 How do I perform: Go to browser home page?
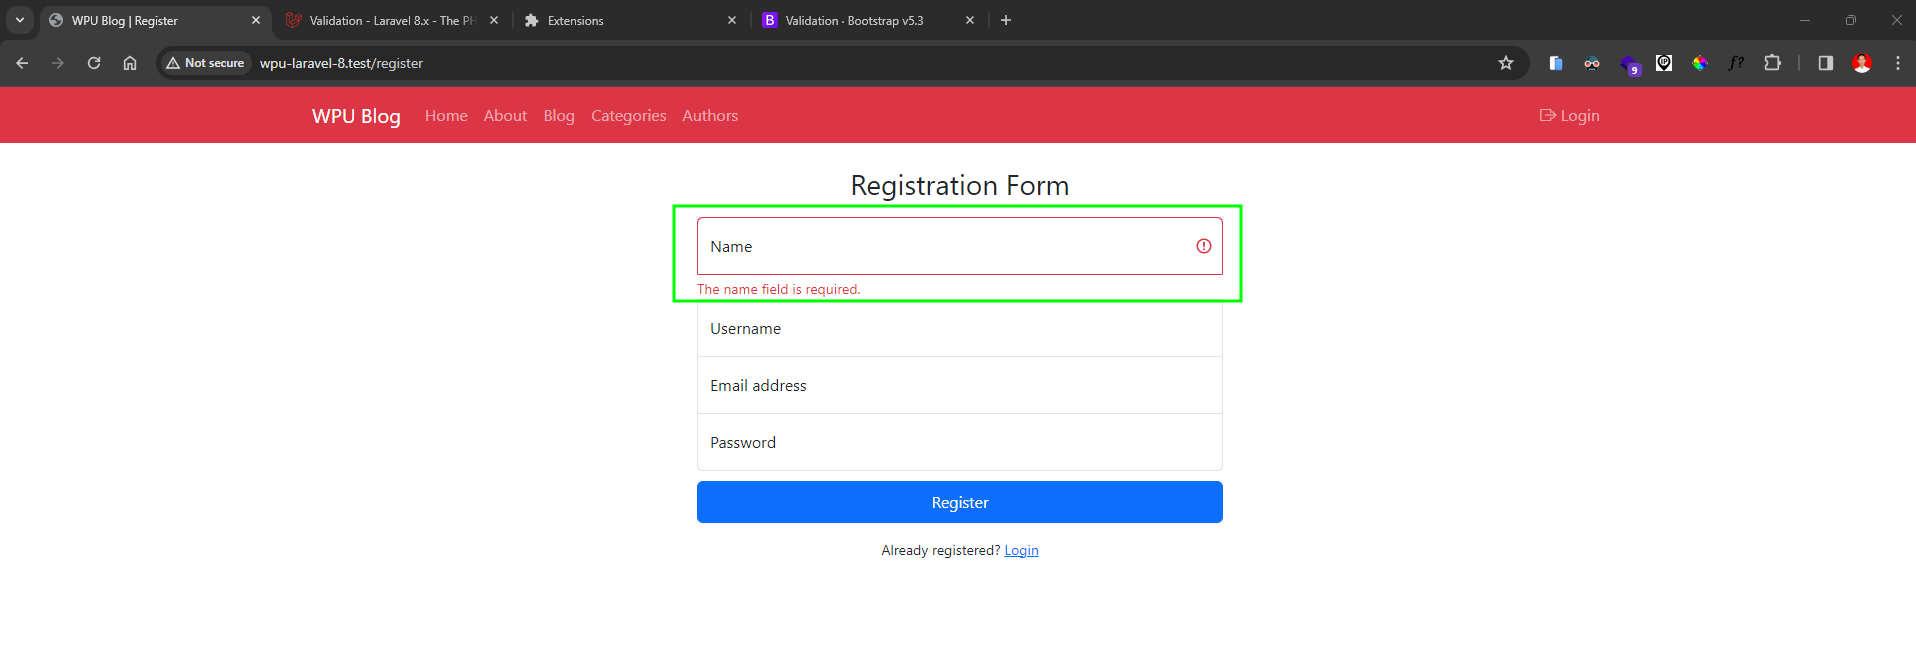[x=130, y=63]
